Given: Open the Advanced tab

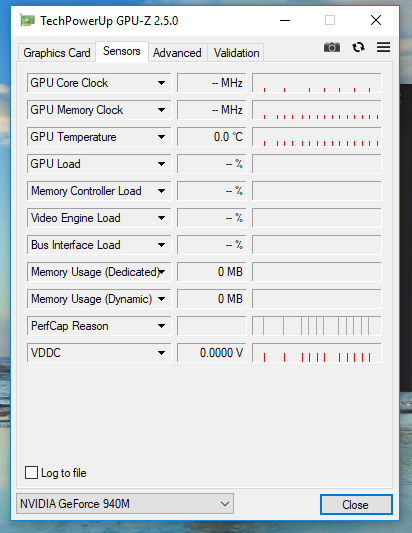Looking at the screenshot, I should [177, 53].
